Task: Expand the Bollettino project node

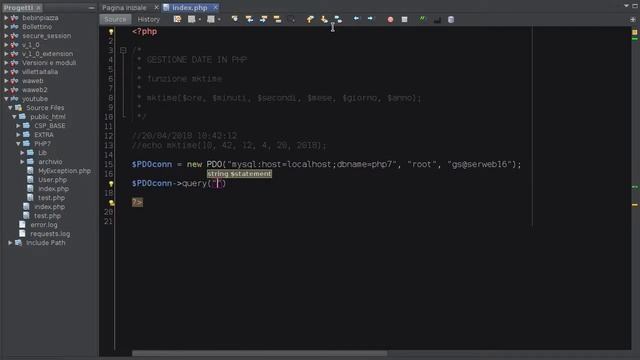Action: 6,27
